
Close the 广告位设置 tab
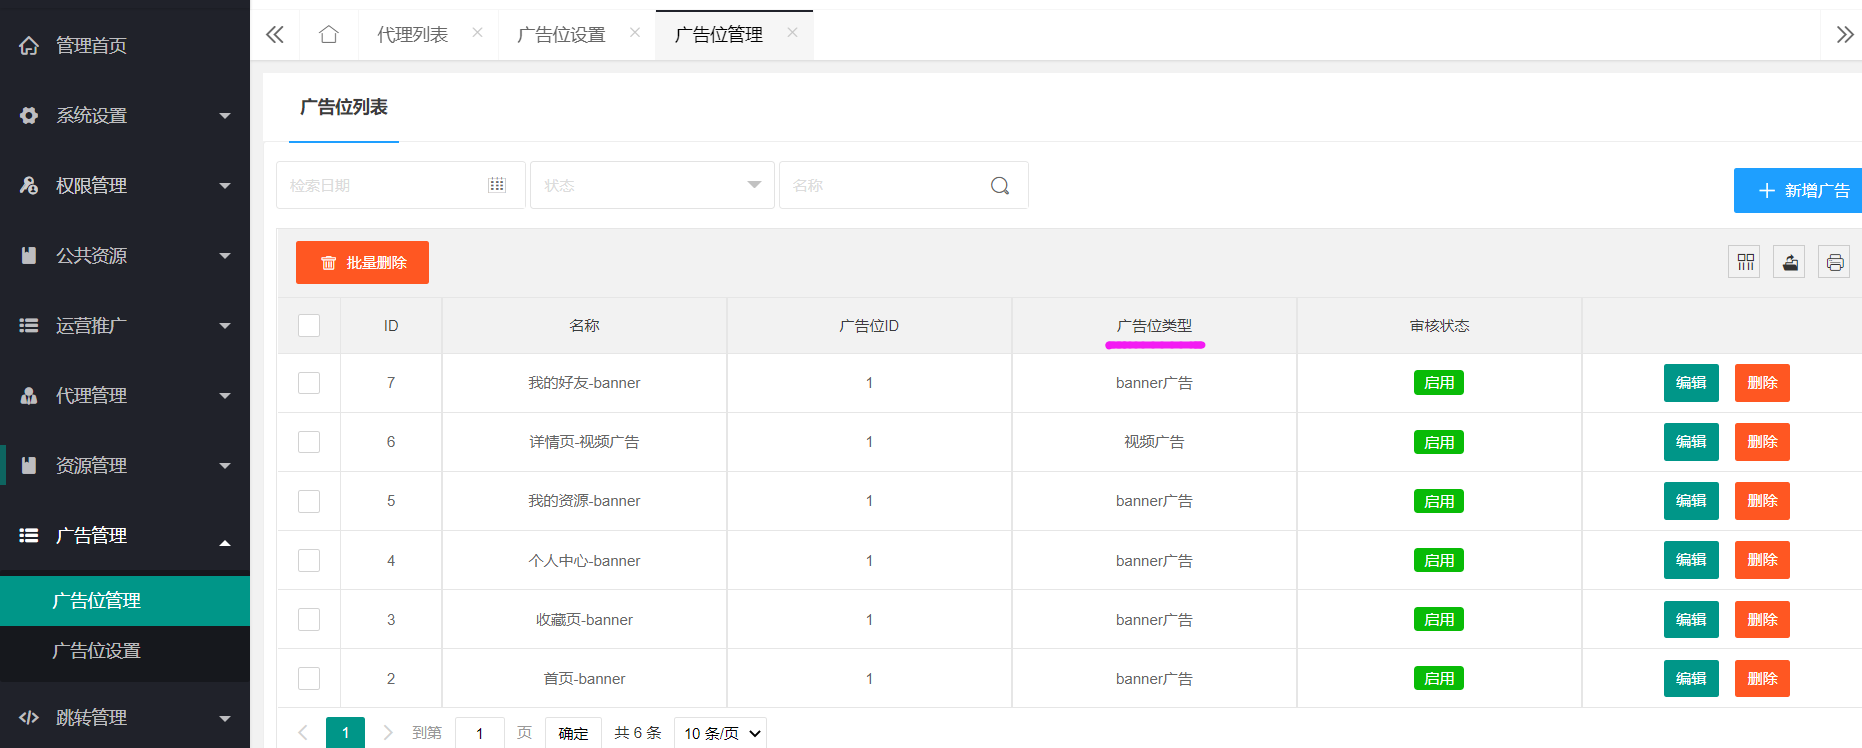point(635,33)
